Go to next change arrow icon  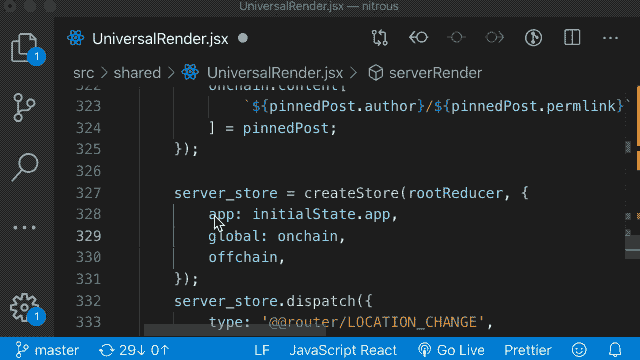494,38
